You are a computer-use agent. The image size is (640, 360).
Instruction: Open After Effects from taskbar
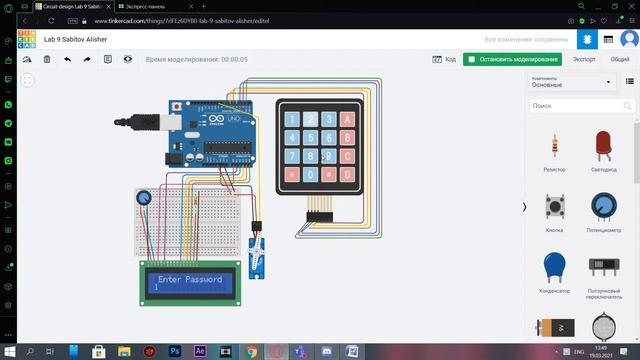(x=200, y=351)
